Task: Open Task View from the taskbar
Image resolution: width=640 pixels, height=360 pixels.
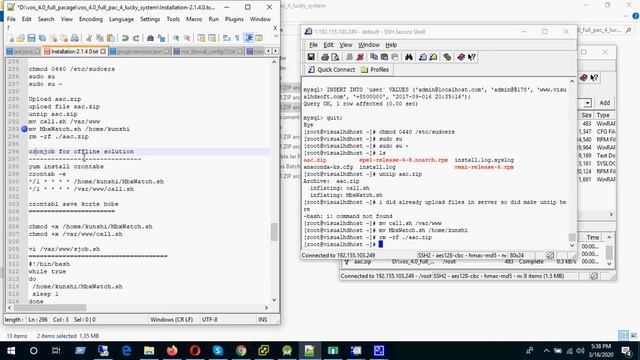Action: [56, 351]
